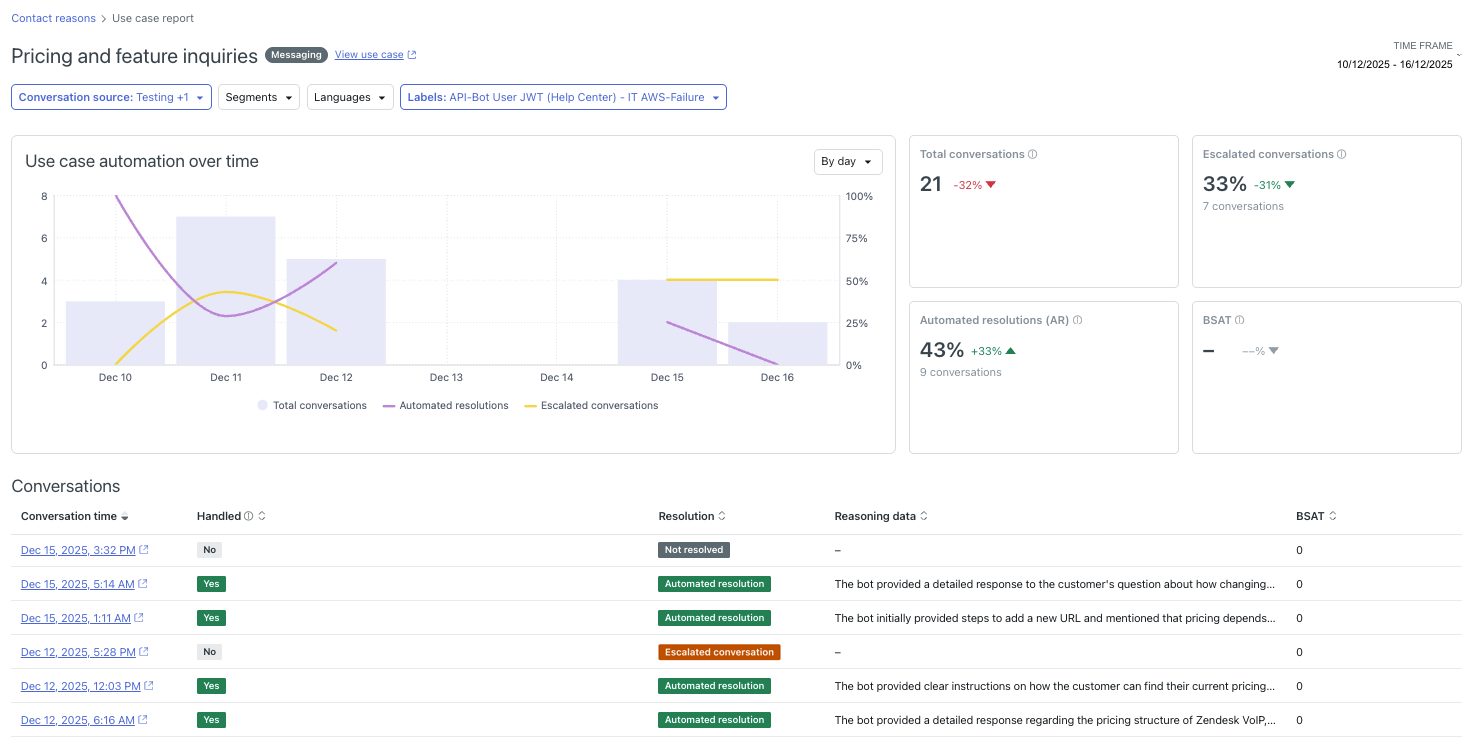Image resolution: width=1481 pixels, height=743 pixels.
Task: Click info icon next to Escalated conversations
Action: tap(1342, 155)
